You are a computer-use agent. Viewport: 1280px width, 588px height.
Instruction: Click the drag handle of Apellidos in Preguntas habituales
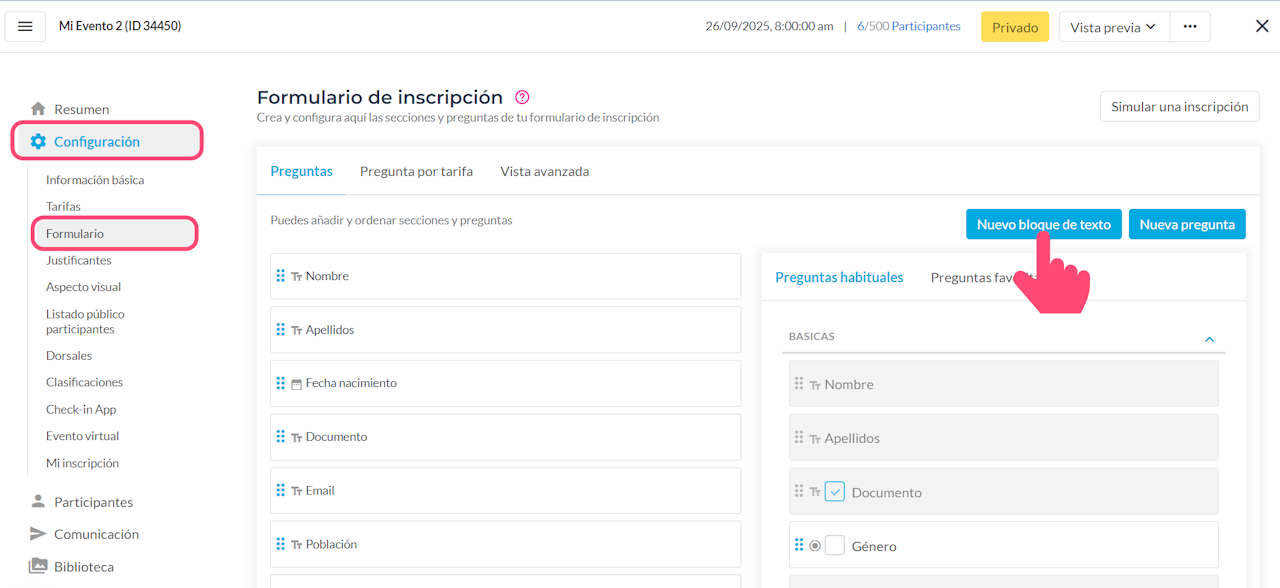799,437
